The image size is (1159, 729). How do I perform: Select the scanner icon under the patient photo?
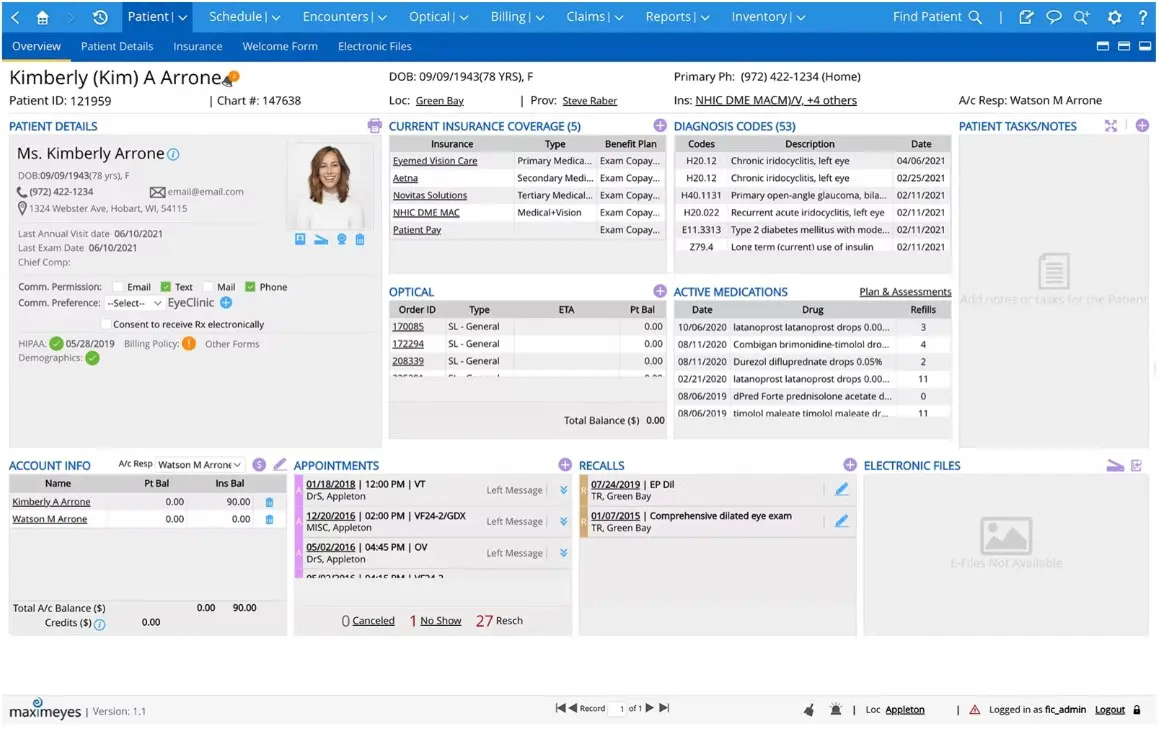coord(320,240)
